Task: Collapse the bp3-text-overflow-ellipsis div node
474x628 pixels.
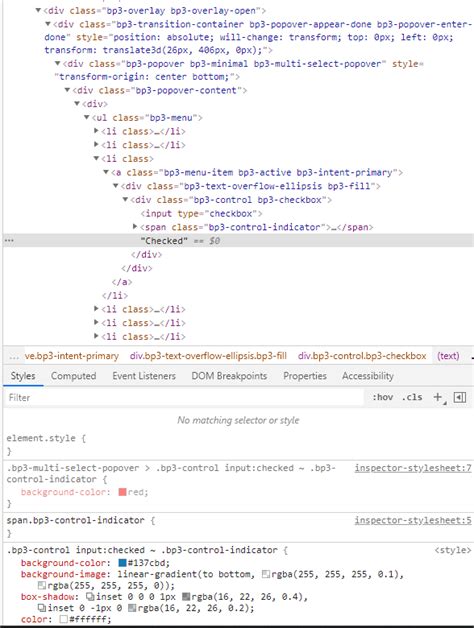Action: 115,185
